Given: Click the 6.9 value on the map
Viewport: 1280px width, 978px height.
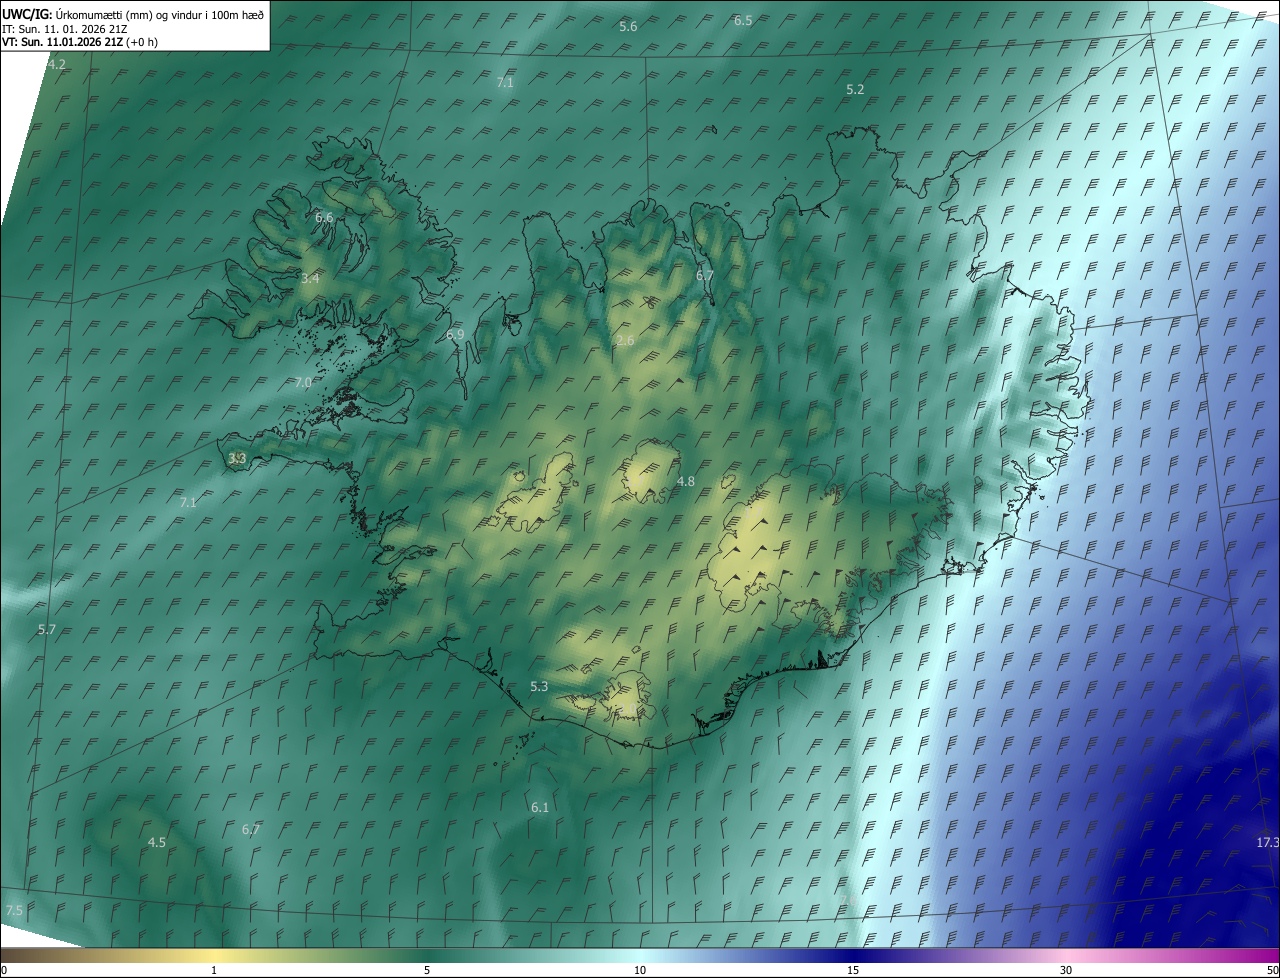Looking at the screenshot, I should click(x=455, y=335).
